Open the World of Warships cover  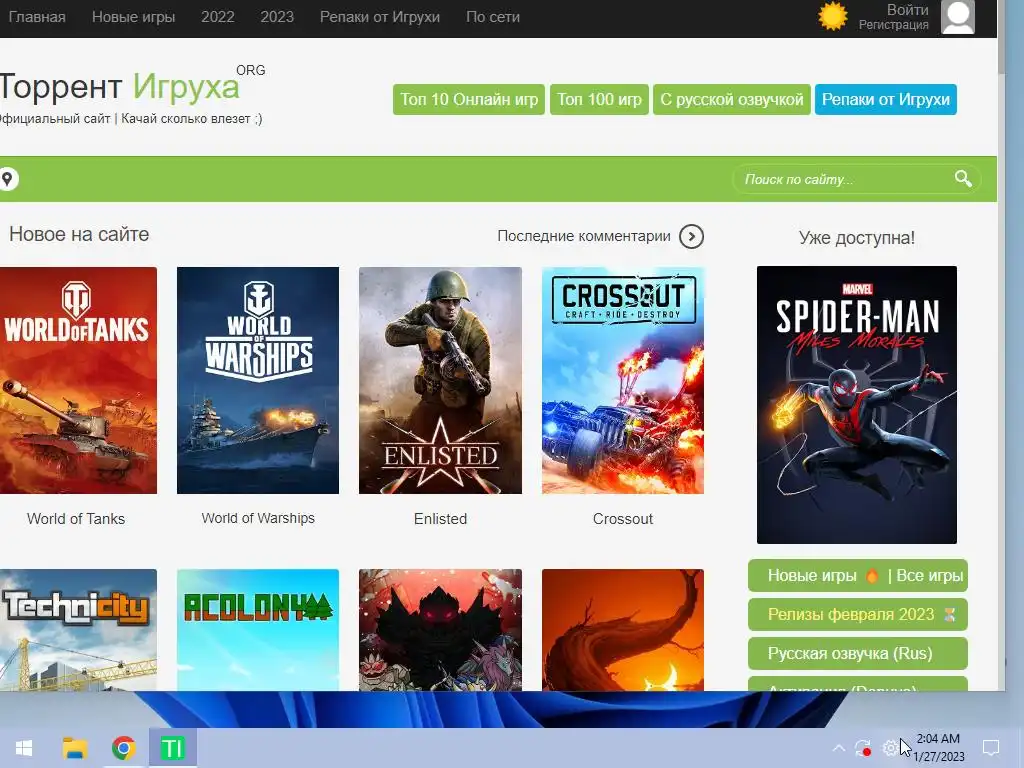pyautogui.click(x=258, y=380)
